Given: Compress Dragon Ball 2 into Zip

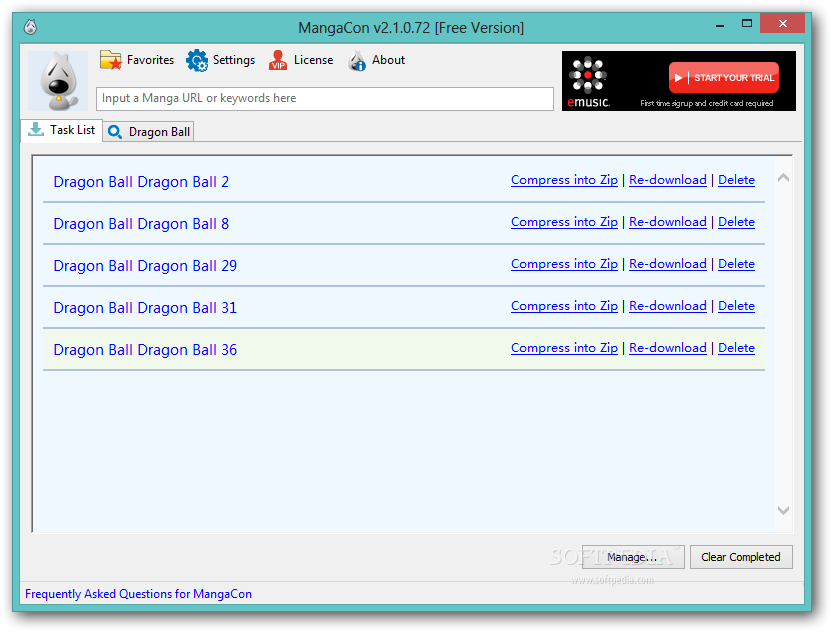Looking at the screenshot, I should click(x=564, y=180).
